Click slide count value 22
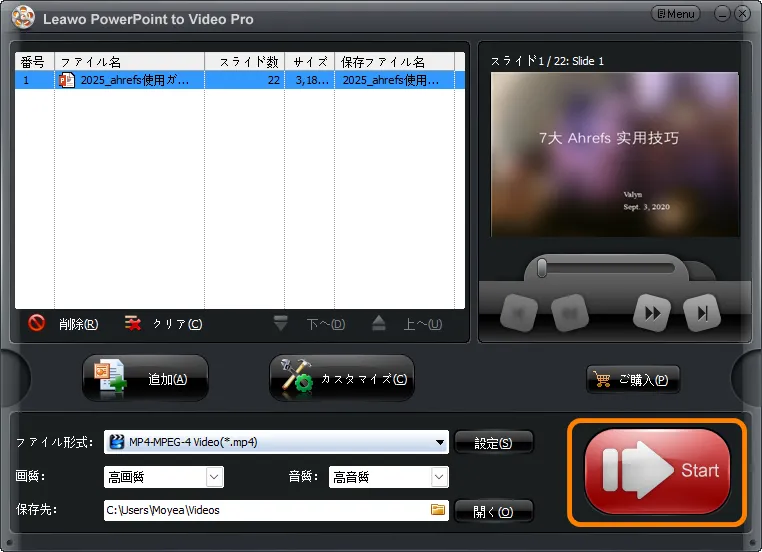This screenshot has height=552, width=762. (x=274, y=80)
